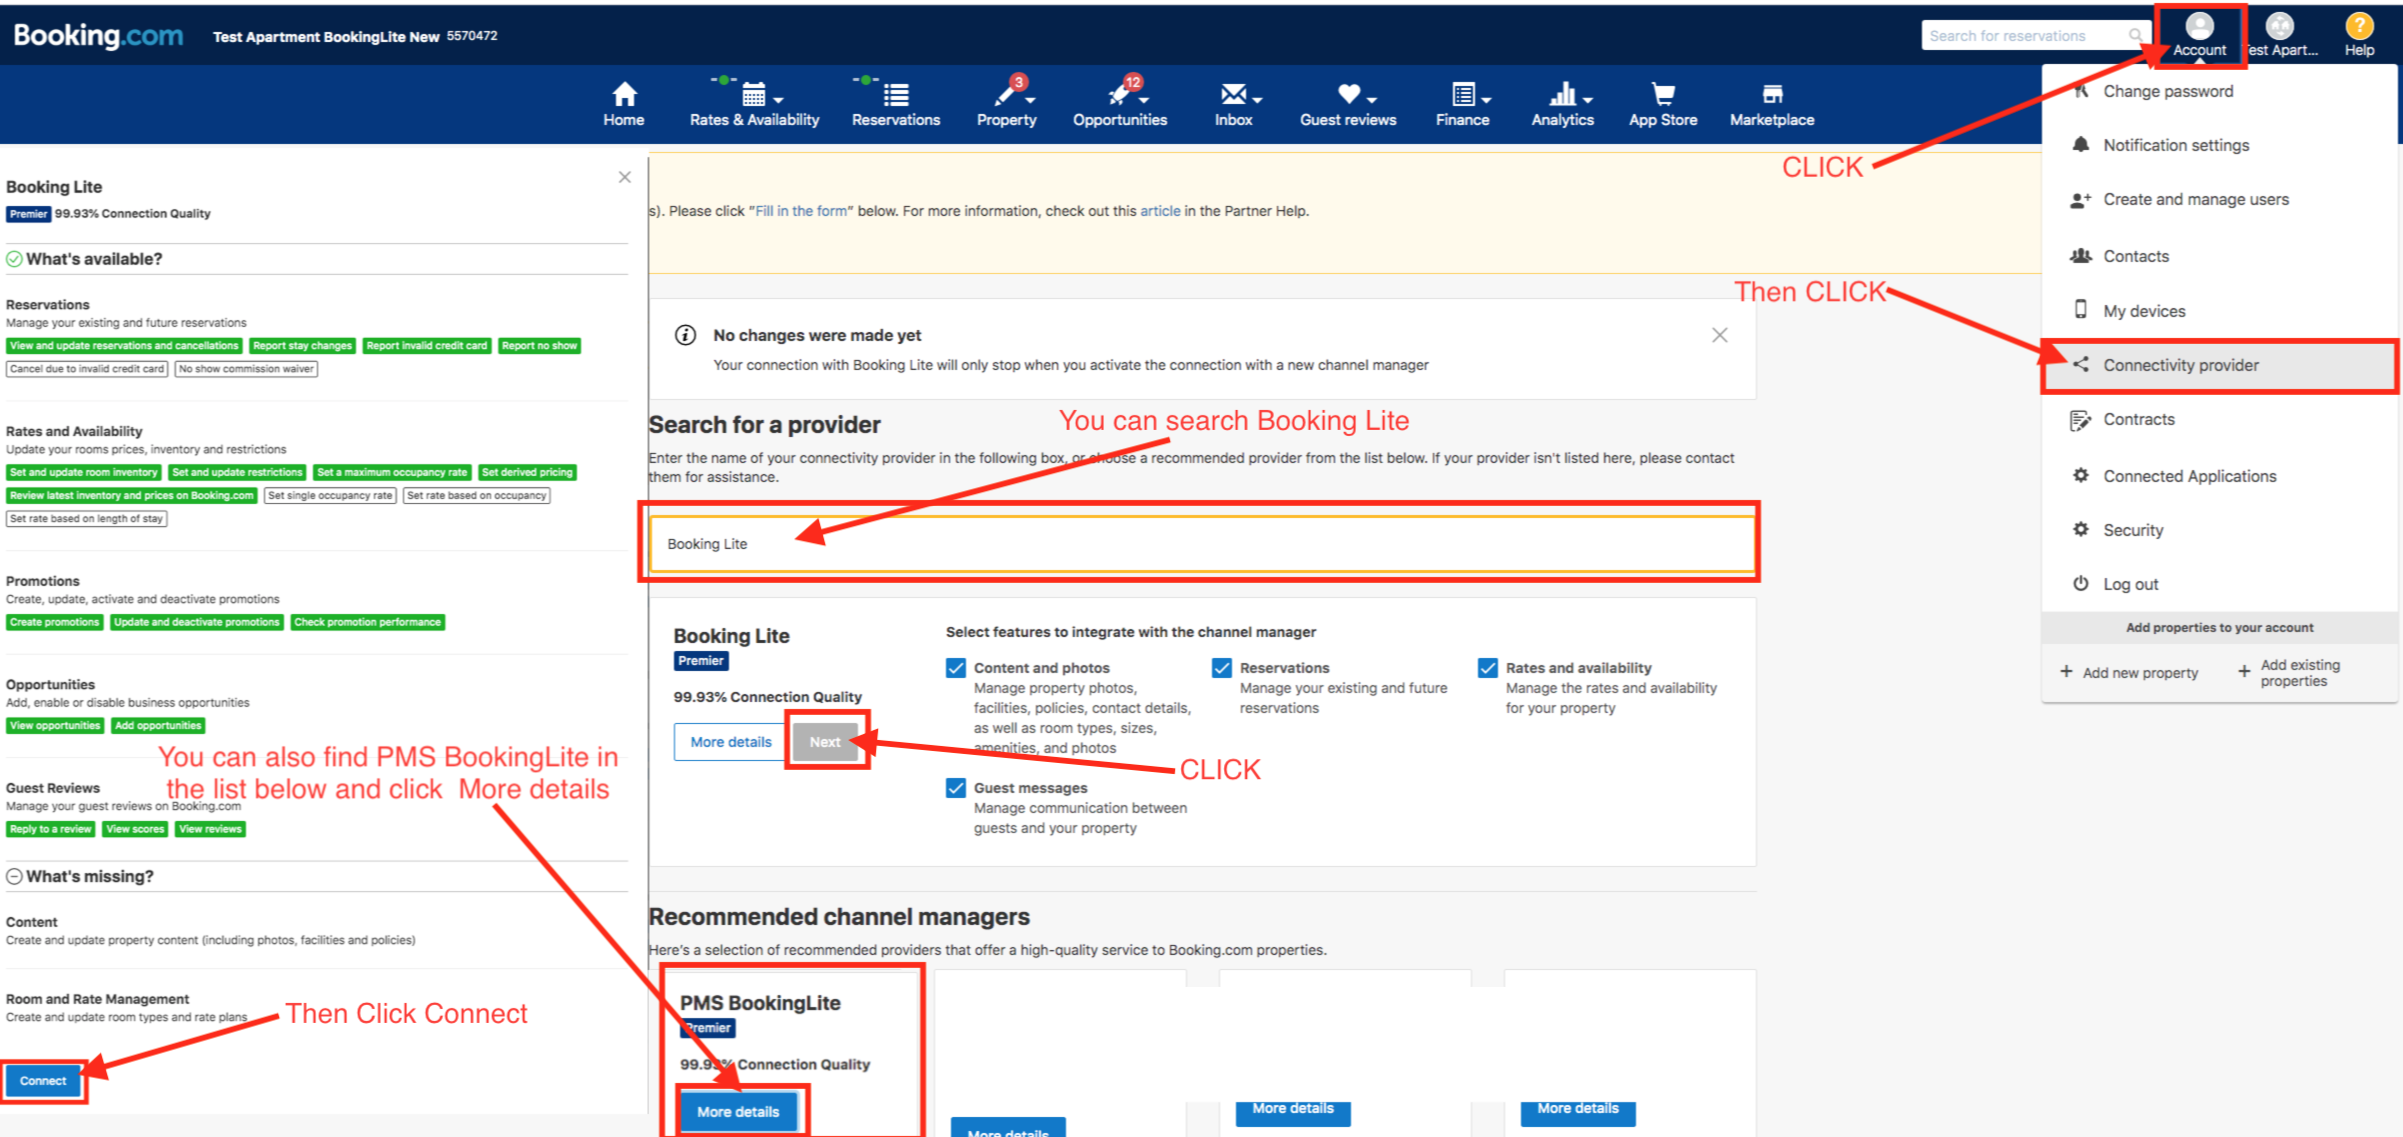
Task: Open Guest reviews heart icon
Action: click(1349, 94)
